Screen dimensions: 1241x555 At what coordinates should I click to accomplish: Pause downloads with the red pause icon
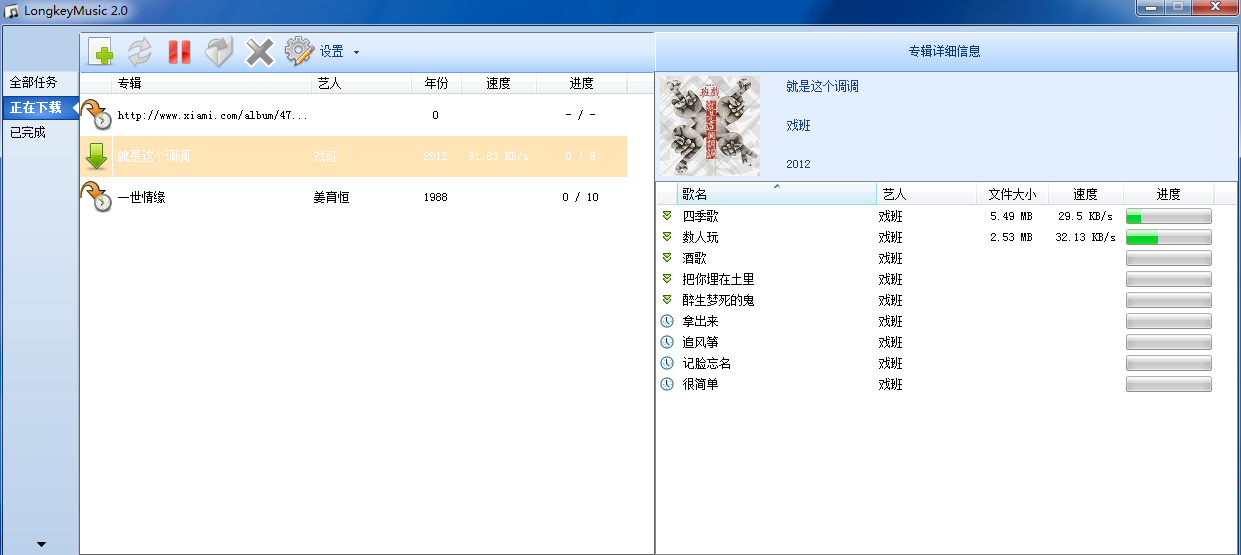click(180, 52)
